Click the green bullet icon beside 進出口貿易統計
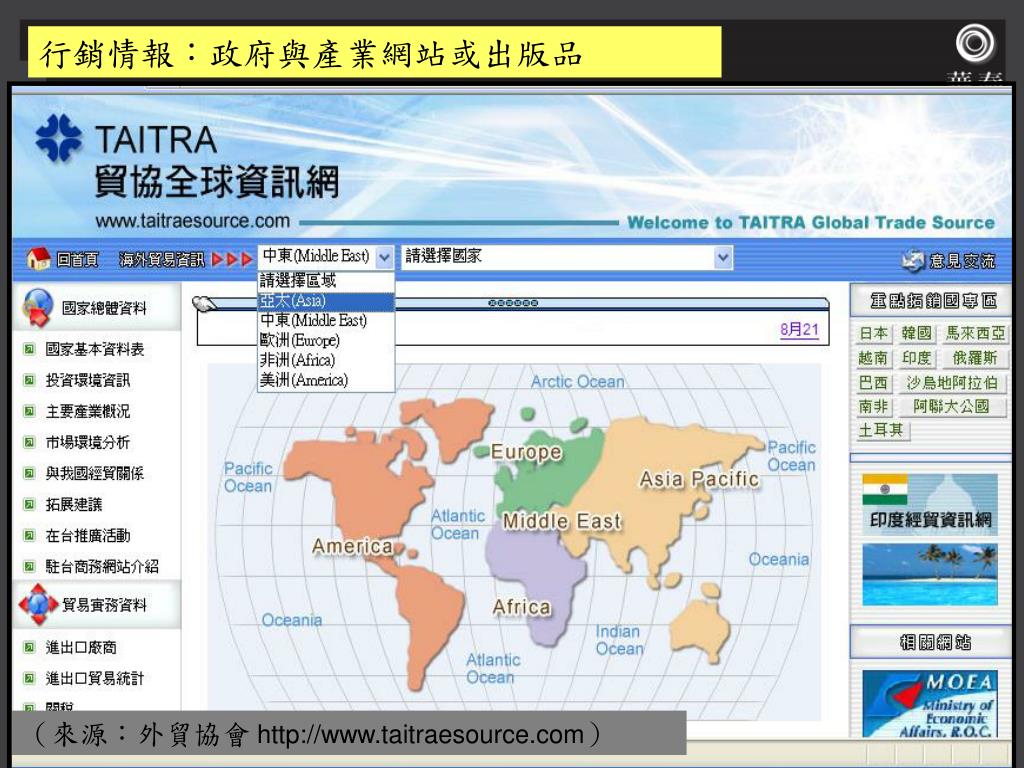Viewport: 1024px width, 768px height. pos(29,679)
